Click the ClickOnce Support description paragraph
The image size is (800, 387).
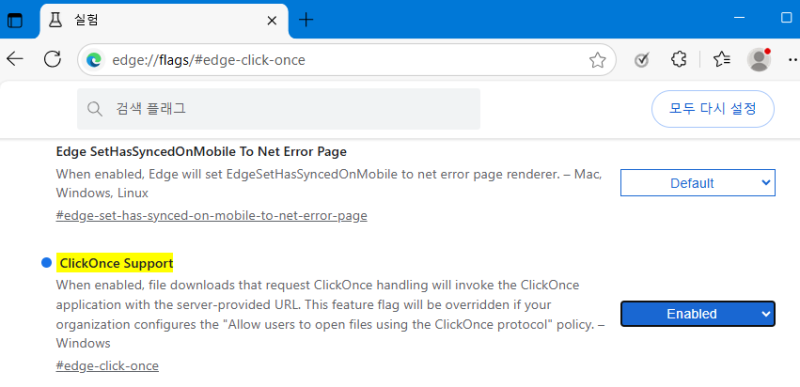coord(330,314)
